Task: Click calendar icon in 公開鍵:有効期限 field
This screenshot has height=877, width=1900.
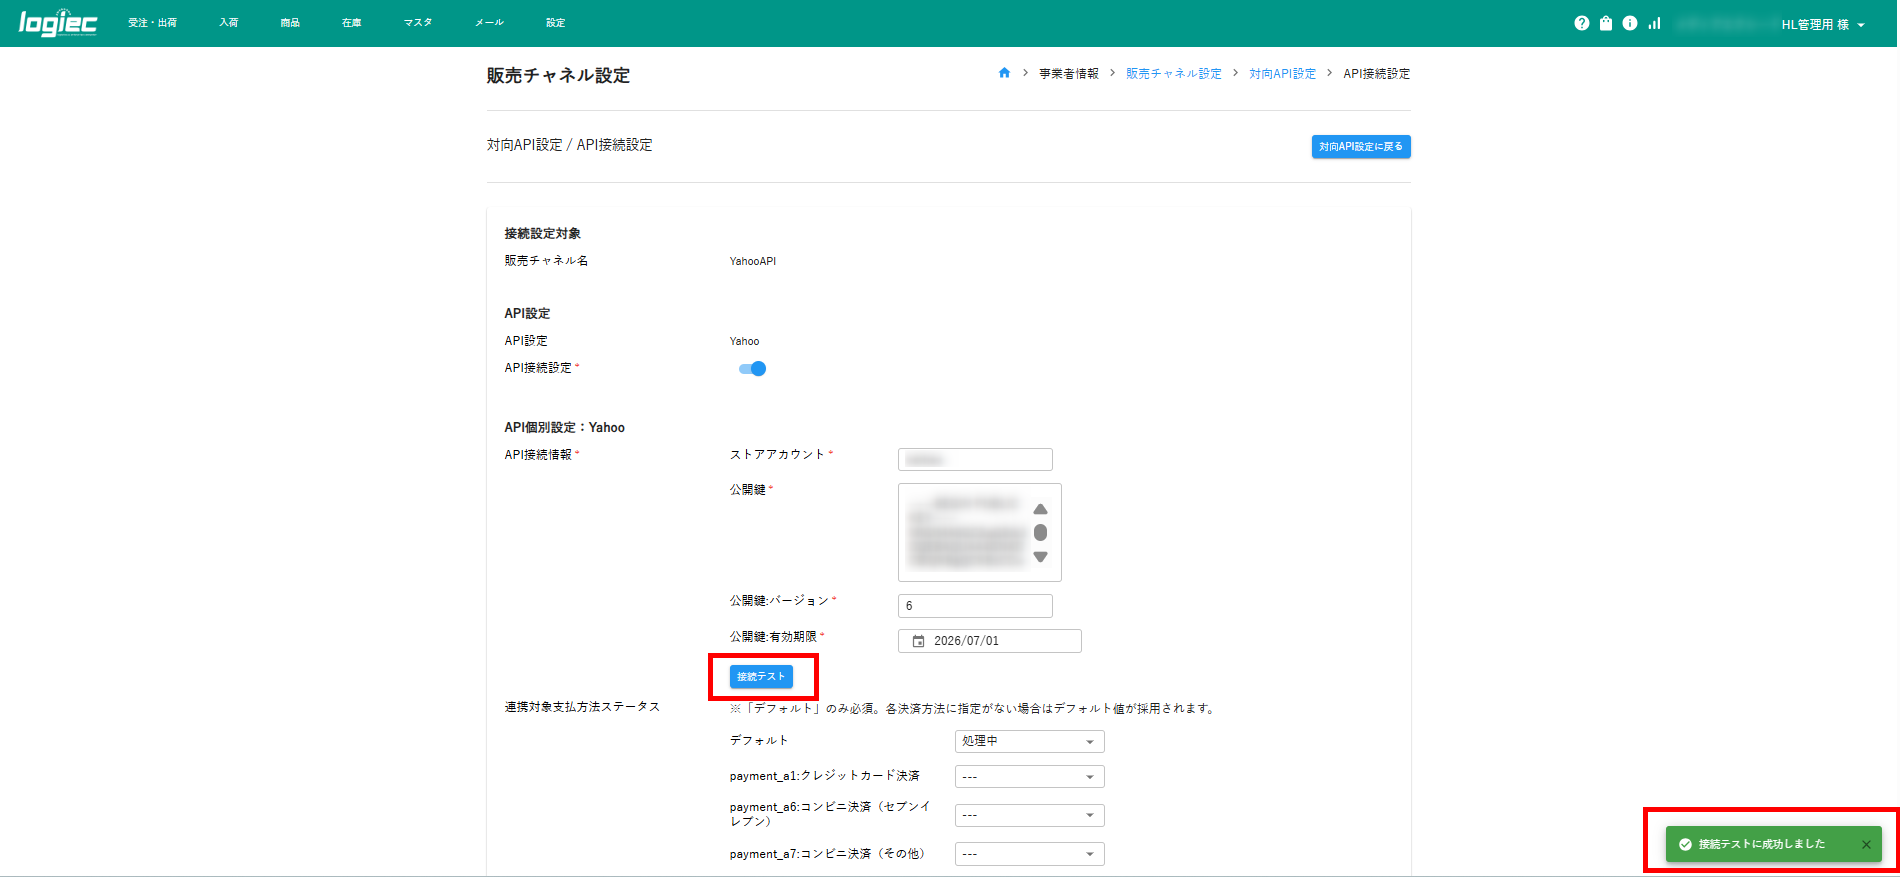Action: (918, 641)
